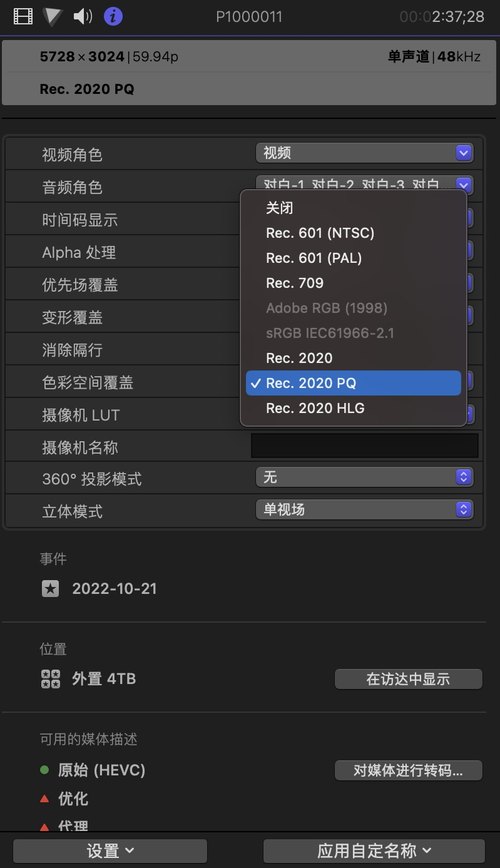Click the red warning triangle beside 优化
The image size is (500, 868).
[x=44, y=798]
